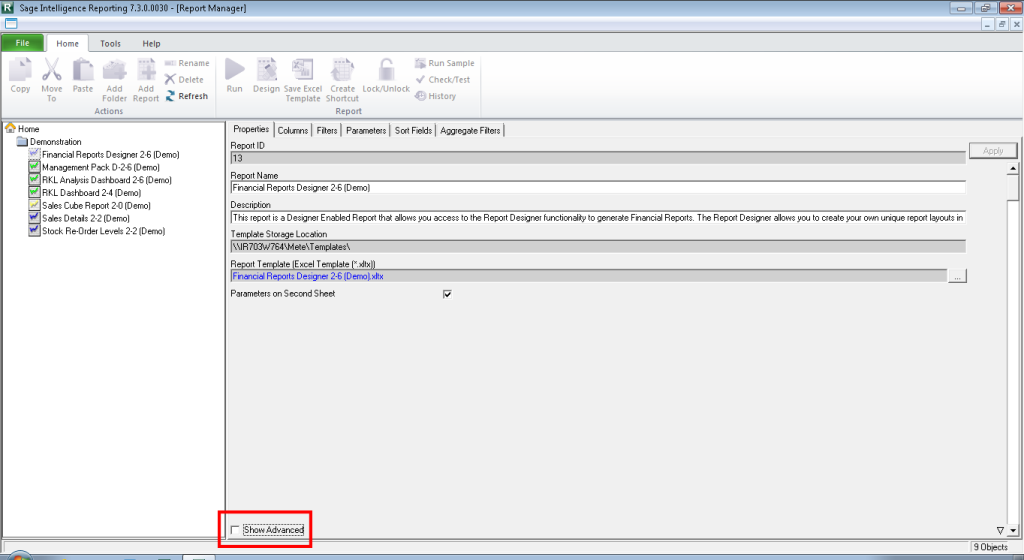Select the Home node in tree

(23, 129)
